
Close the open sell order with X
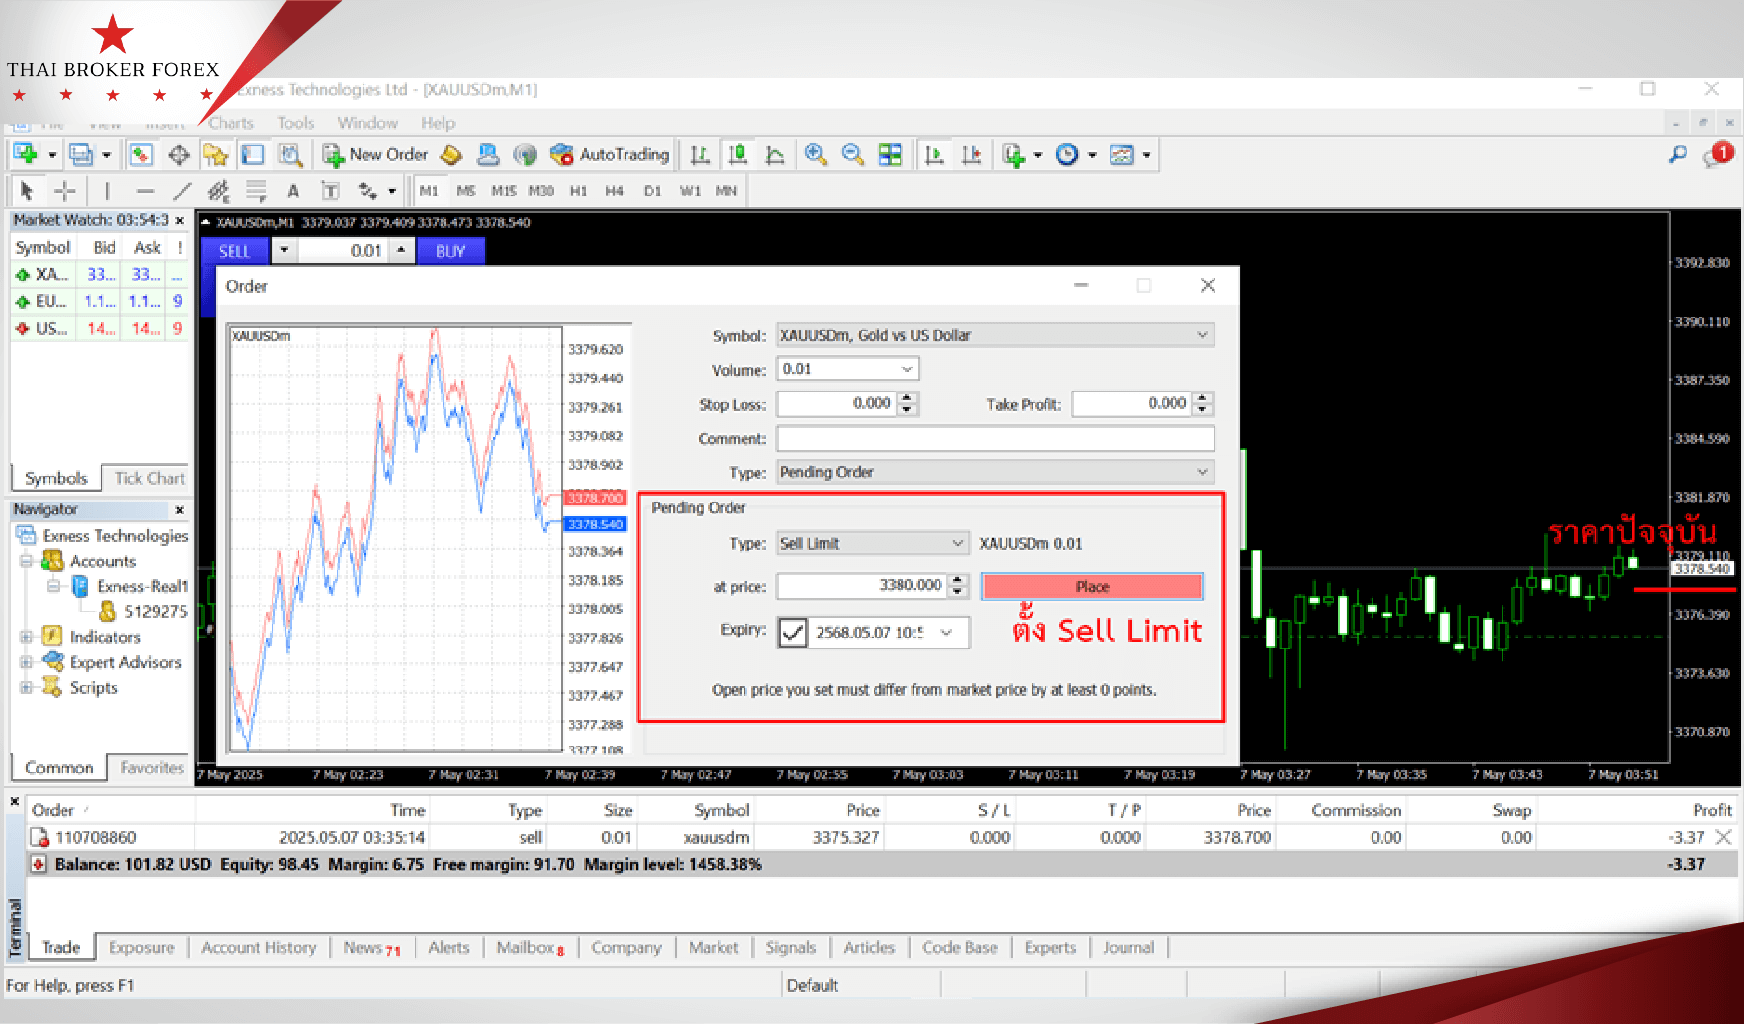(1724, 837)
